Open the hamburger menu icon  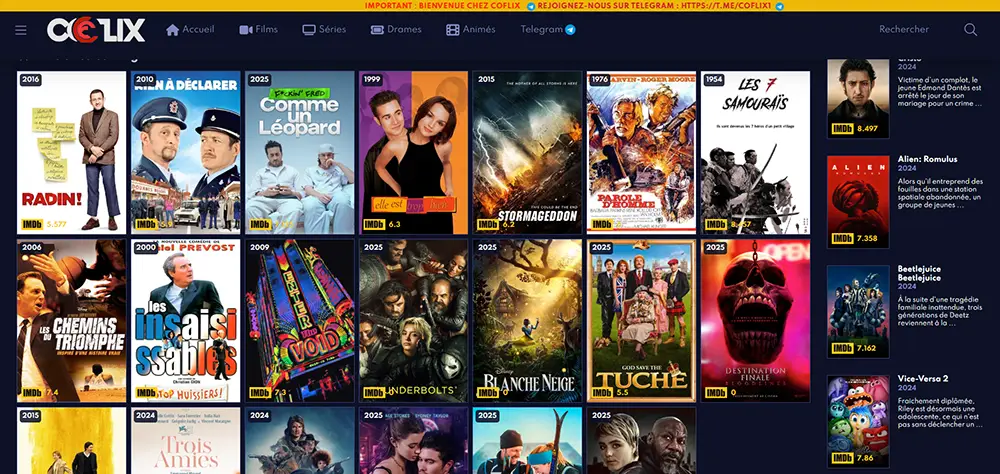pos(21,30)
